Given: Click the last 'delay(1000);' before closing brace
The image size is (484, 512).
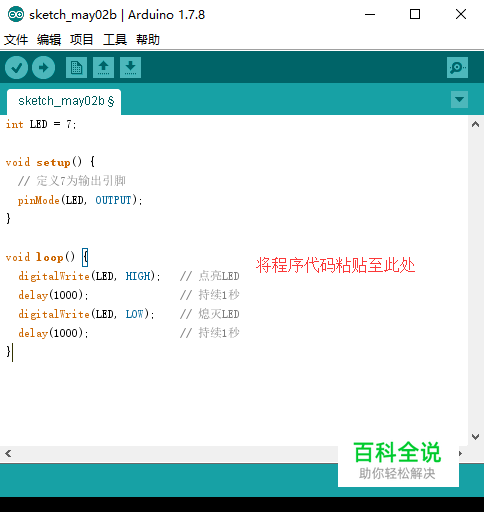Looking at the screenshot, I should (53, 333).
